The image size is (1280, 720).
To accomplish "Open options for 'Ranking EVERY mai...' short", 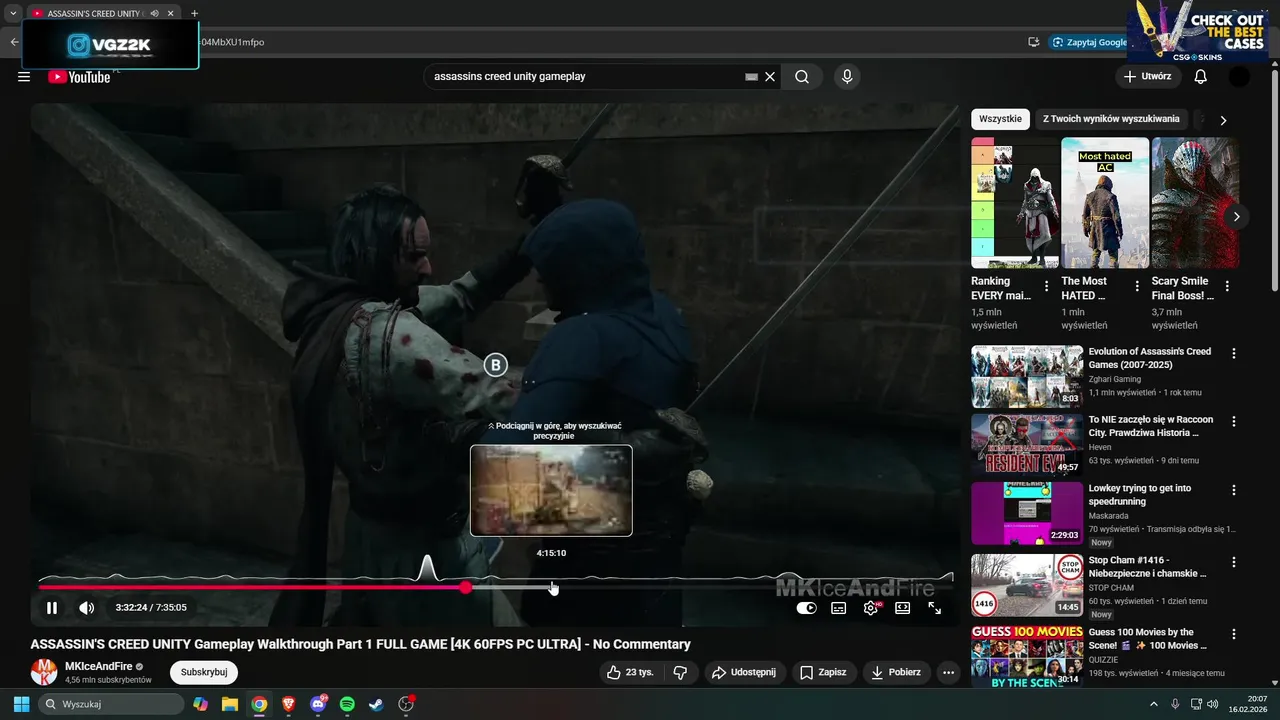I will (x=1047, y=286).
